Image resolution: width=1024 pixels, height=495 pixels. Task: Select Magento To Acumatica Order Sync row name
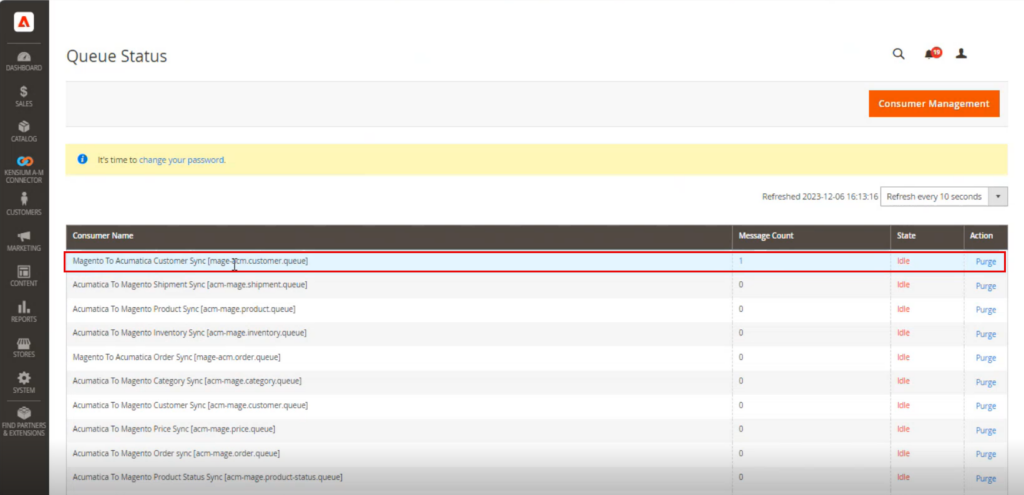coord(176,357)
